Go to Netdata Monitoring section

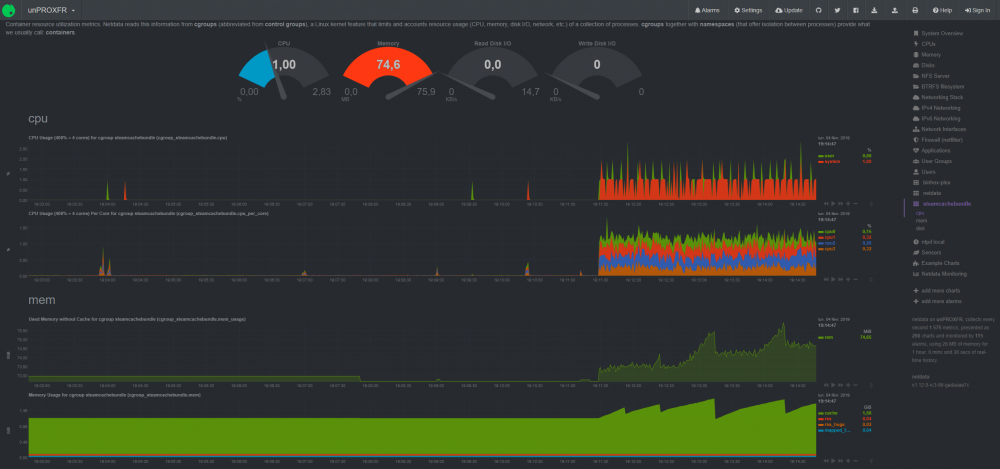click(940, 274)
